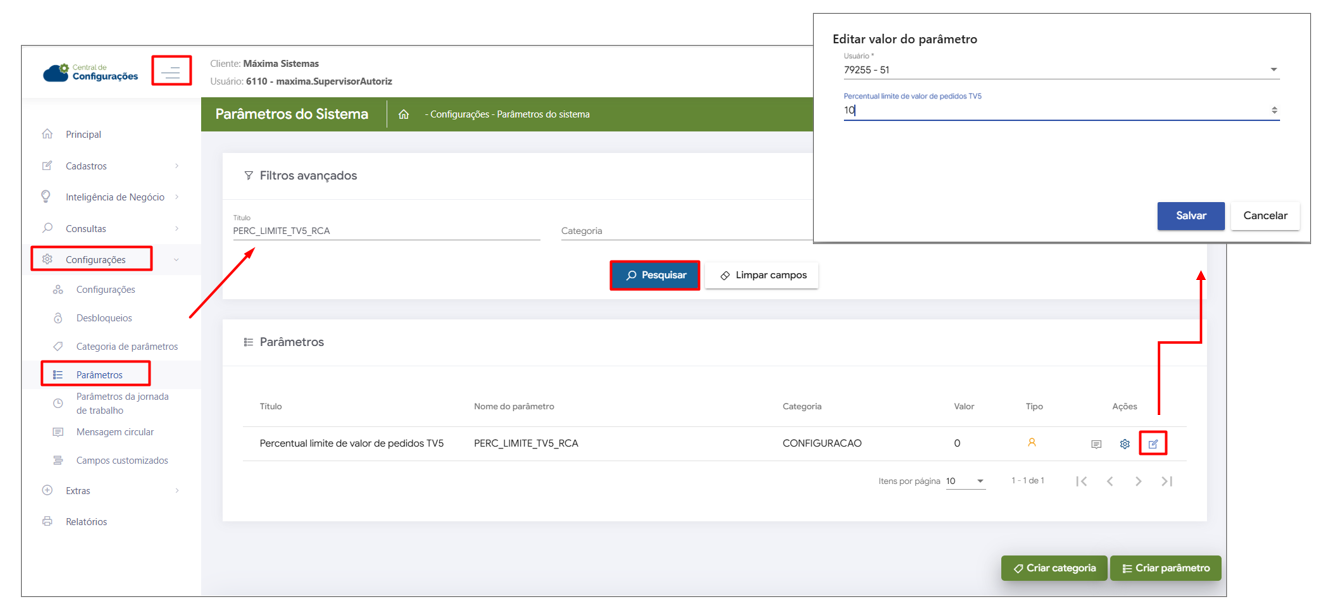
Task: Open the parameter settings gear icon
Action: [x=1125, y=444]
